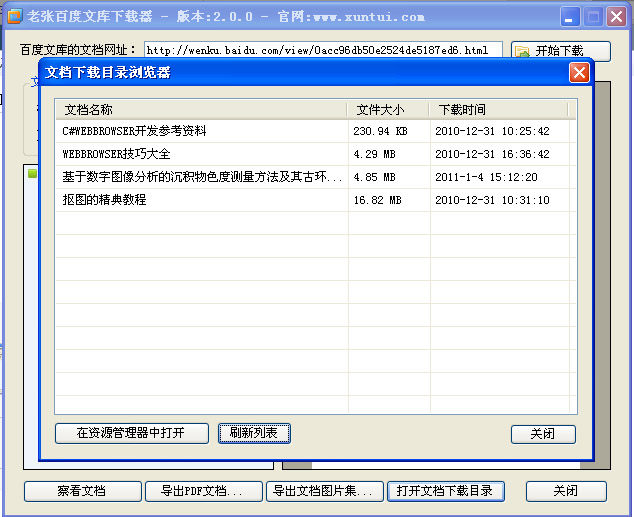Image resolution: width=634 pixels, height=517 pixels.
Task: Close the main 老张百度文库下载器 window
Action: [x=616, y=17]
